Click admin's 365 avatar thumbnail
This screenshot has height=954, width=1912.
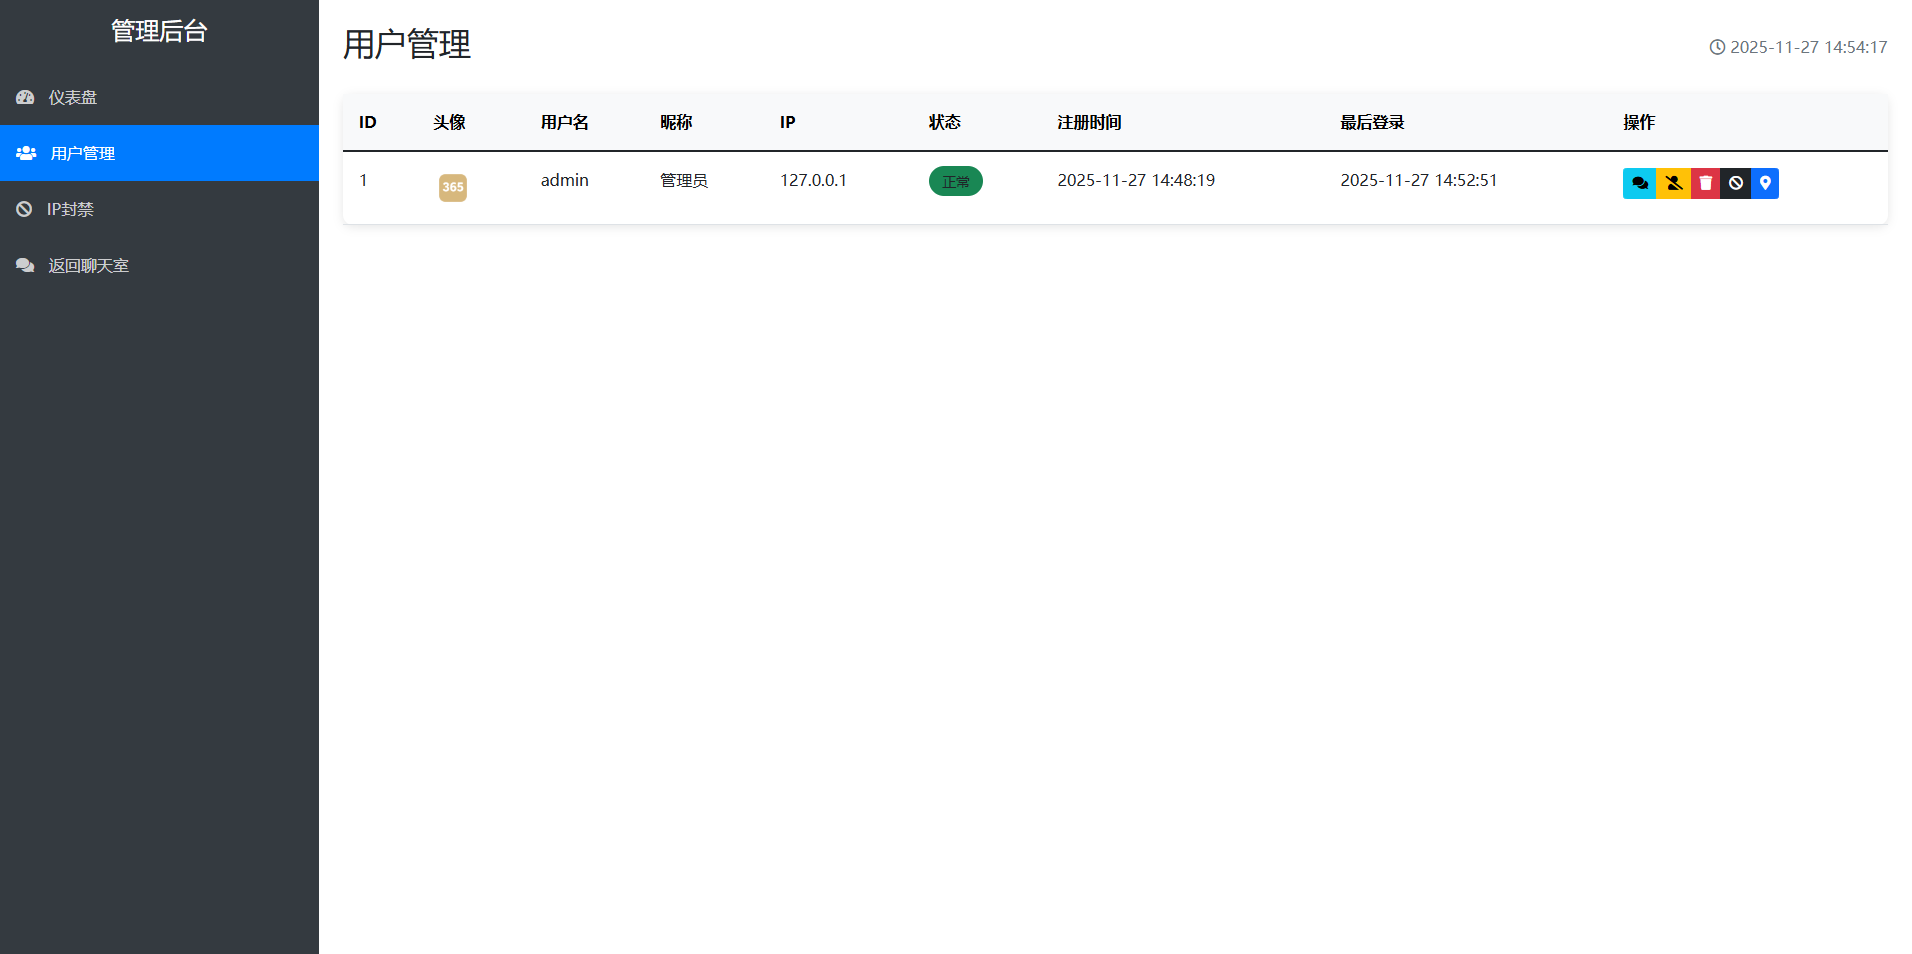452,187
